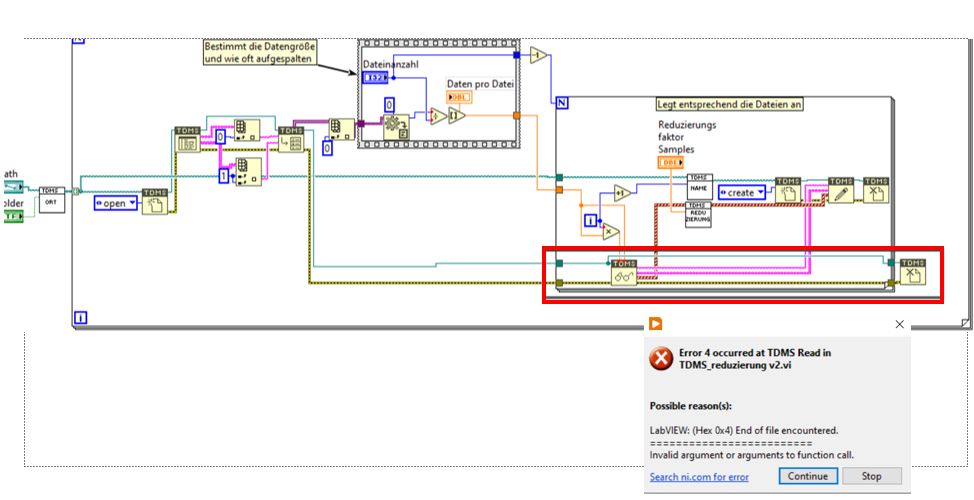Open the 'create' enum constant dropdown
Screen dimensions: 974x500
coord(742,193)
